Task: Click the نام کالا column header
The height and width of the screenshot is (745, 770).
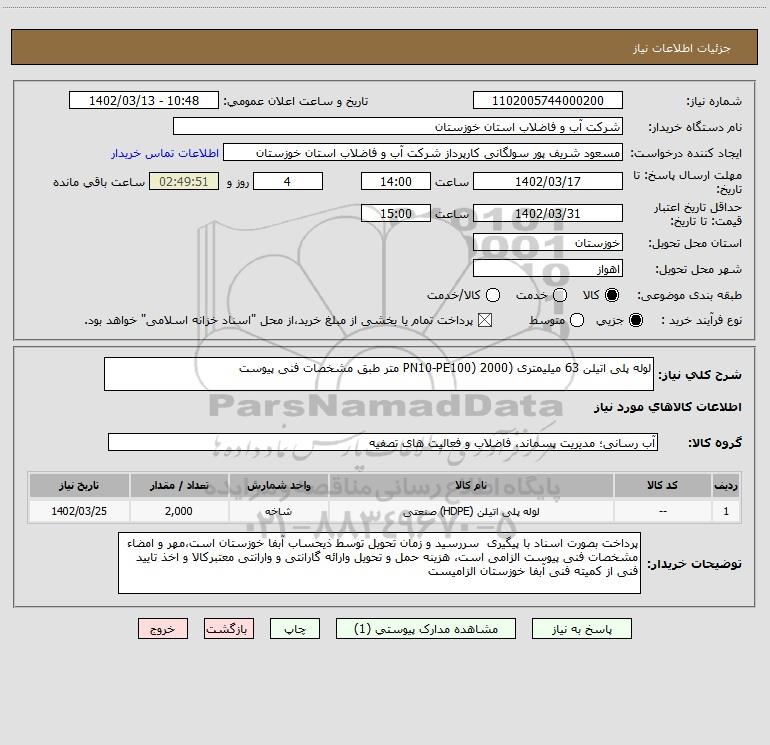Action: coord(470,486)
